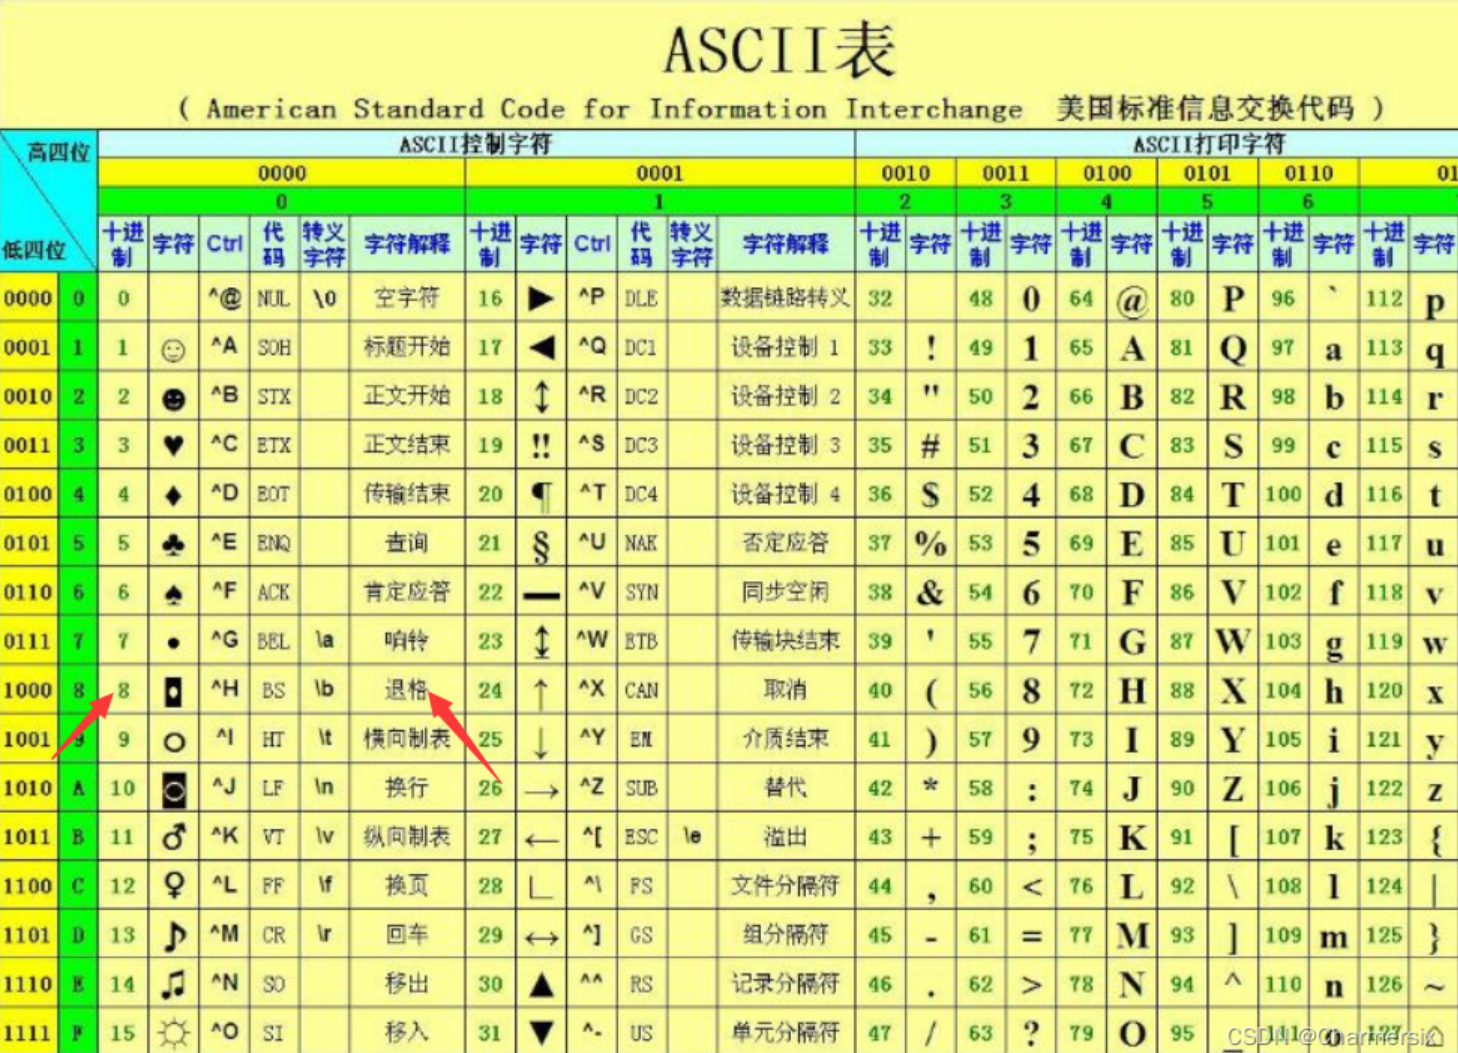Click the diamond symbol character cell
1458x1053 pixels.
coord(173,494)
